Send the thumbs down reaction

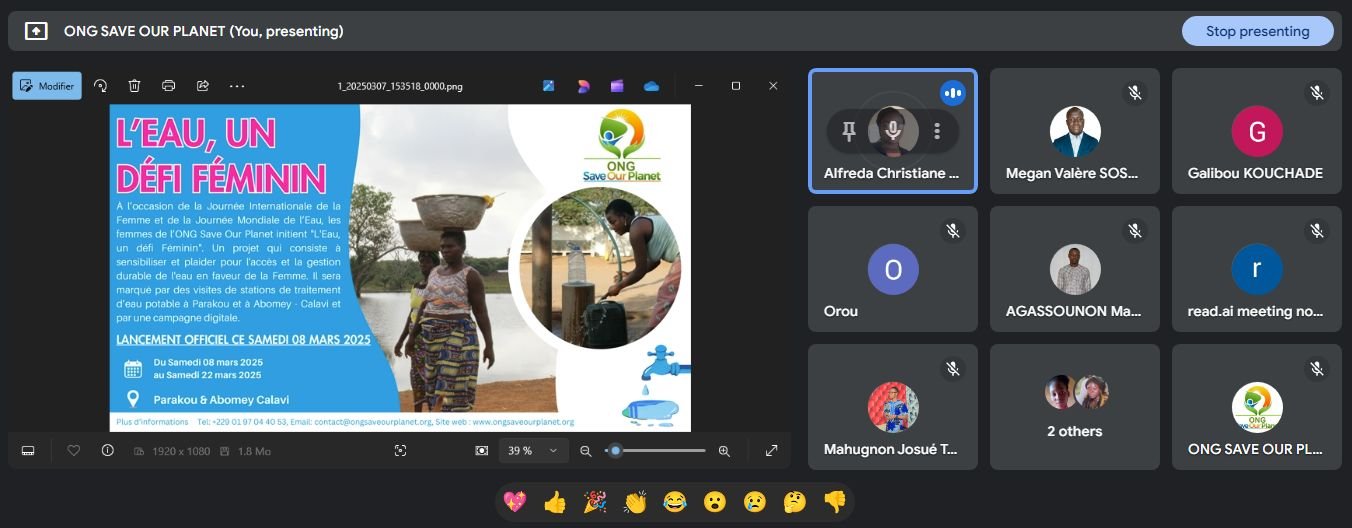[x=834, y=501]
